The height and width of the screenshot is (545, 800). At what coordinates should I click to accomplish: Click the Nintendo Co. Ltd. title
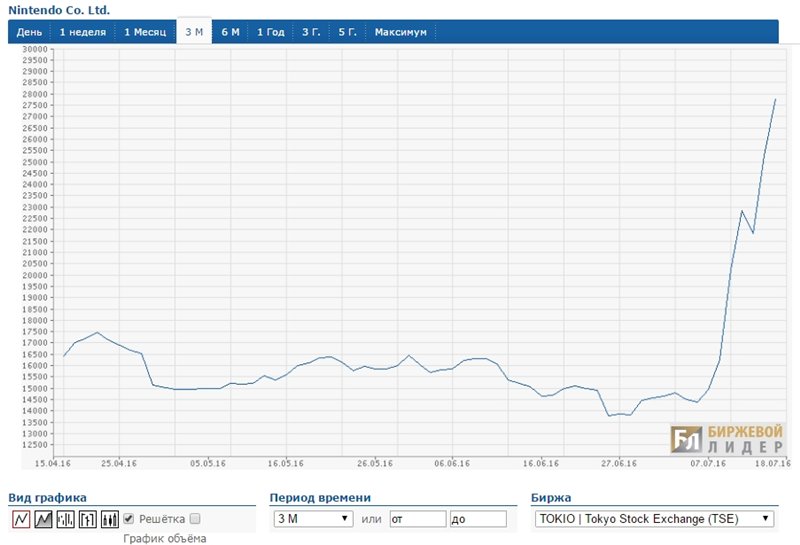point(59,10)
